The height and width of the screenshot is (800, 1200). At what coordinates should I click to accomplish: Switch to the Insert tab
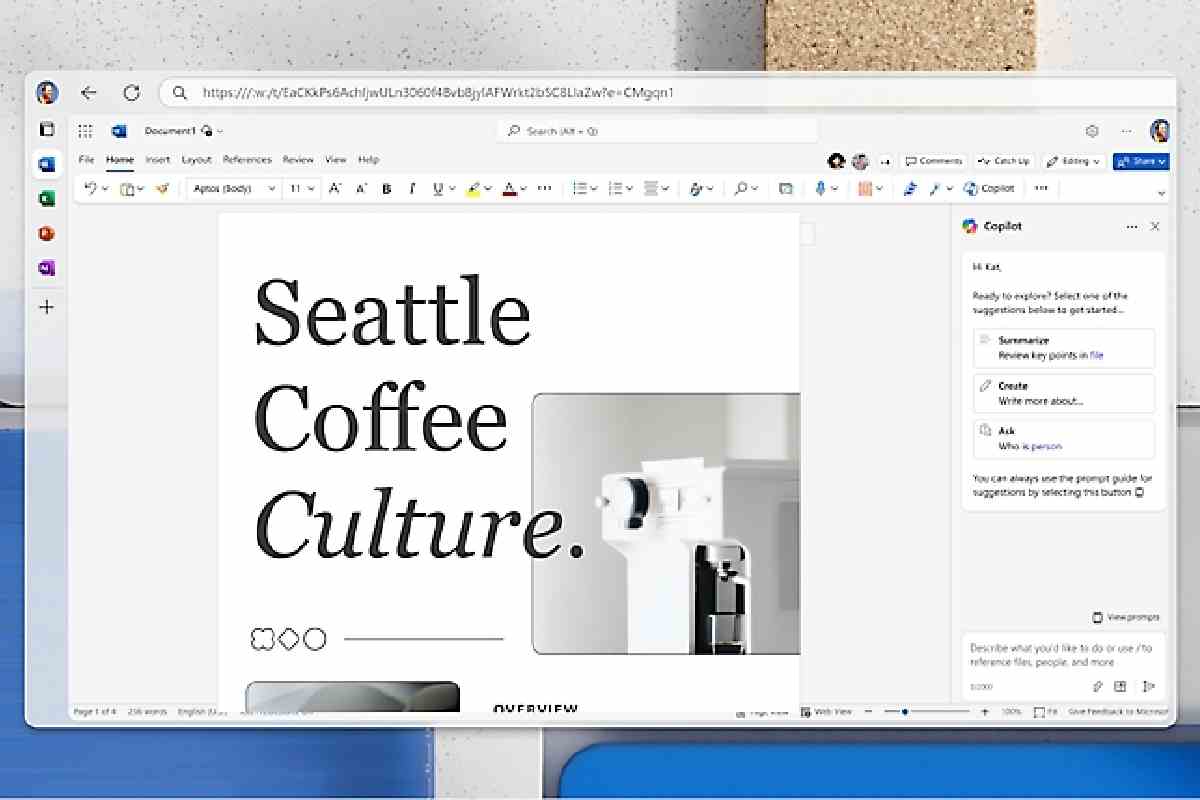point(157,160)
